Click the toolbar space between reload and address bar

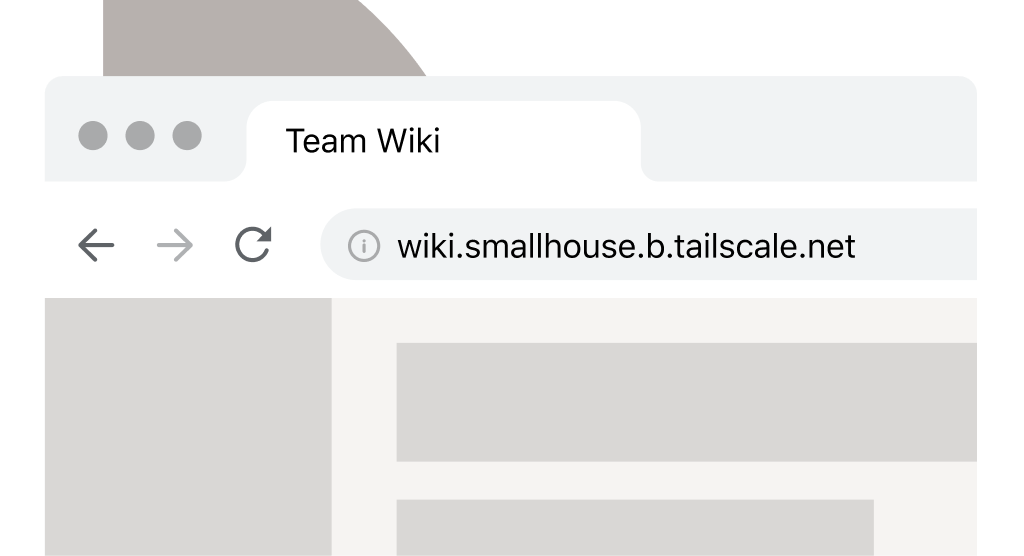click(x=296, y=244)
